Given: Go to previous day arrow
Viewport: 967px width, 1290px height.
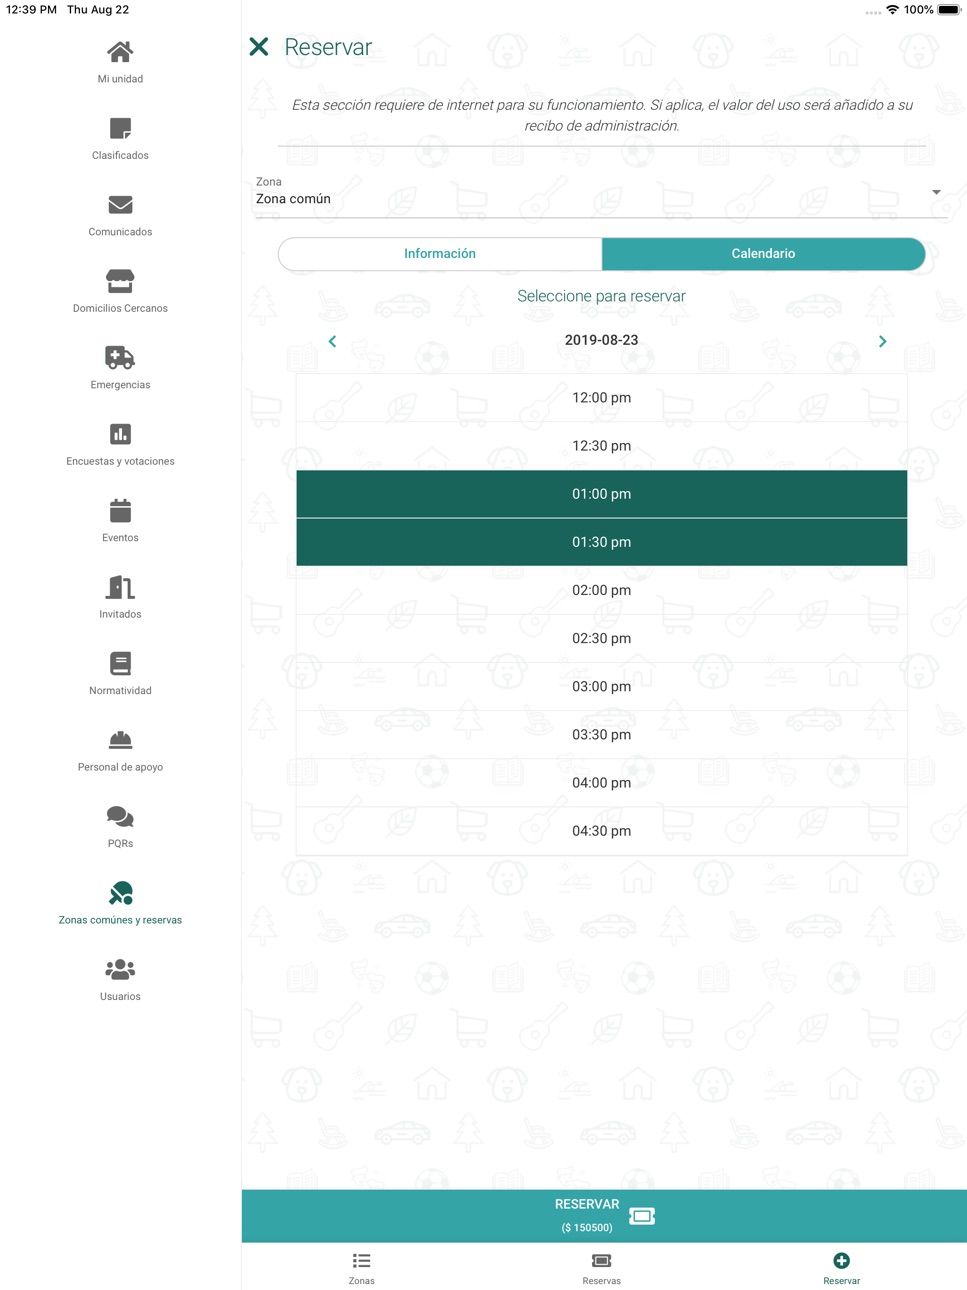Looking at the screenshot, I should click(x=332, y=341).
